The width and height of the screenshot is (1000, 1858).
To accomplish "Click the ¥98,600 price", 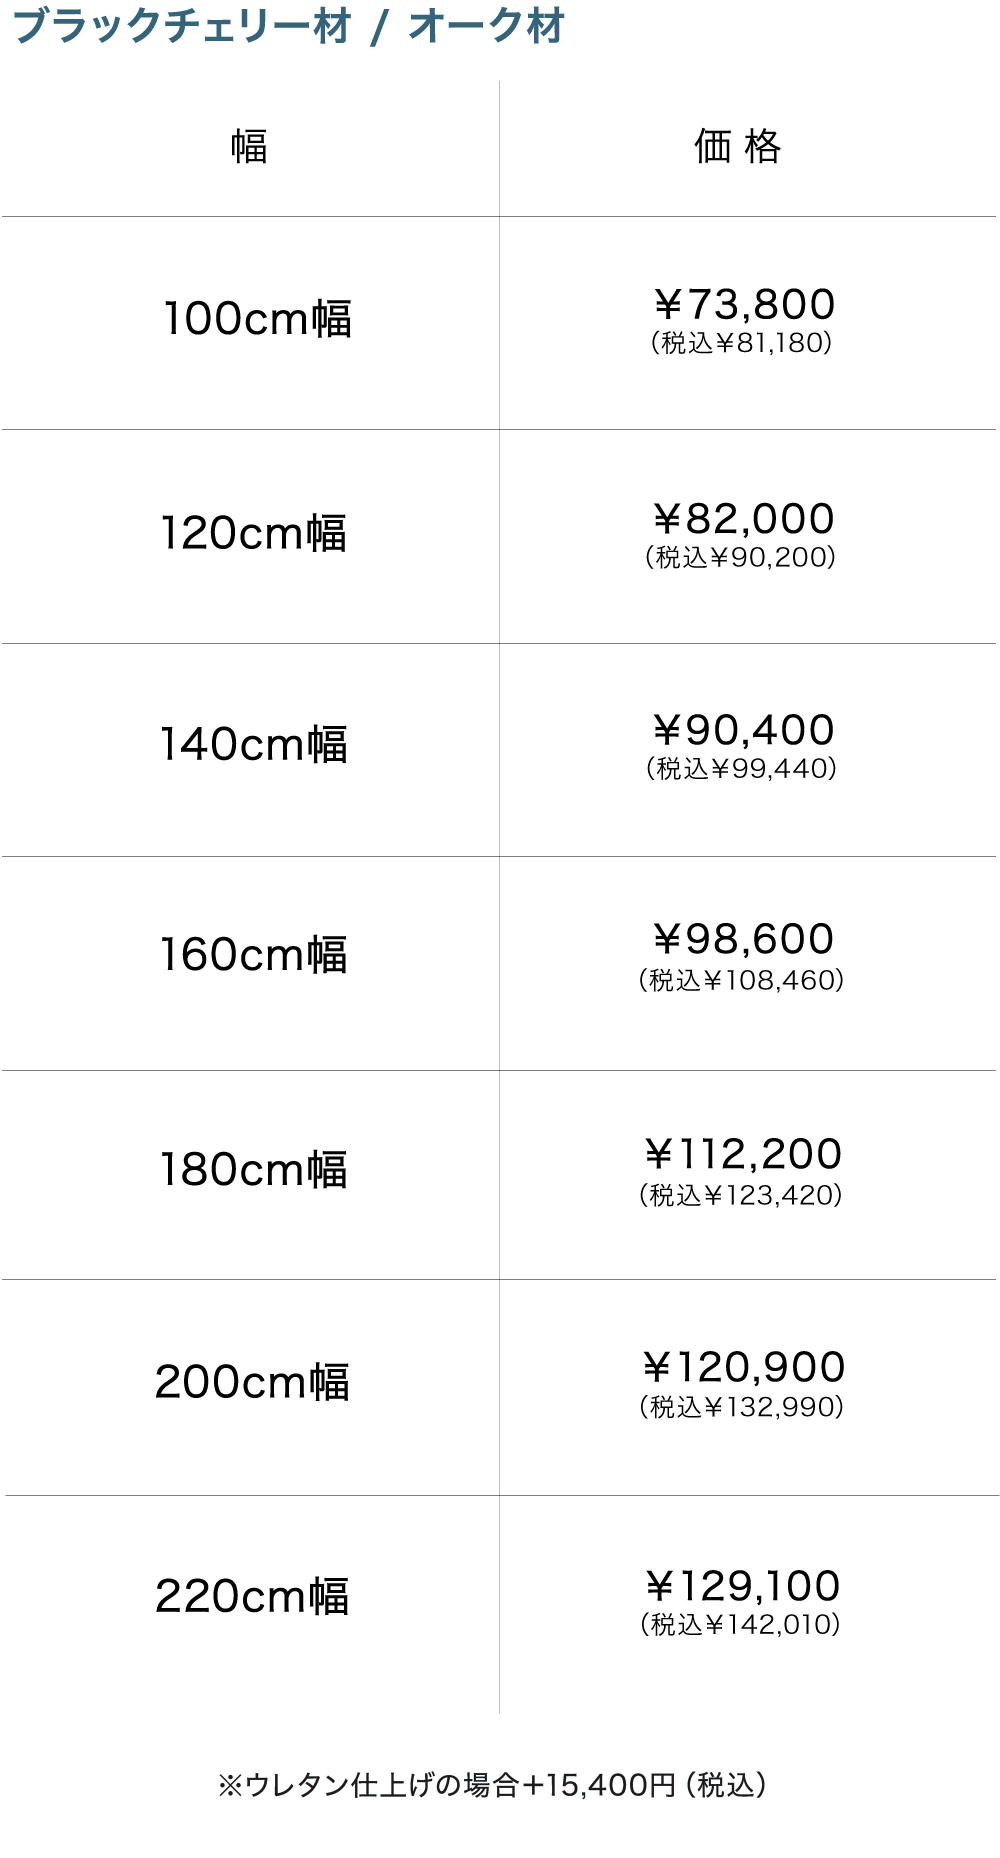I will 744,939.
